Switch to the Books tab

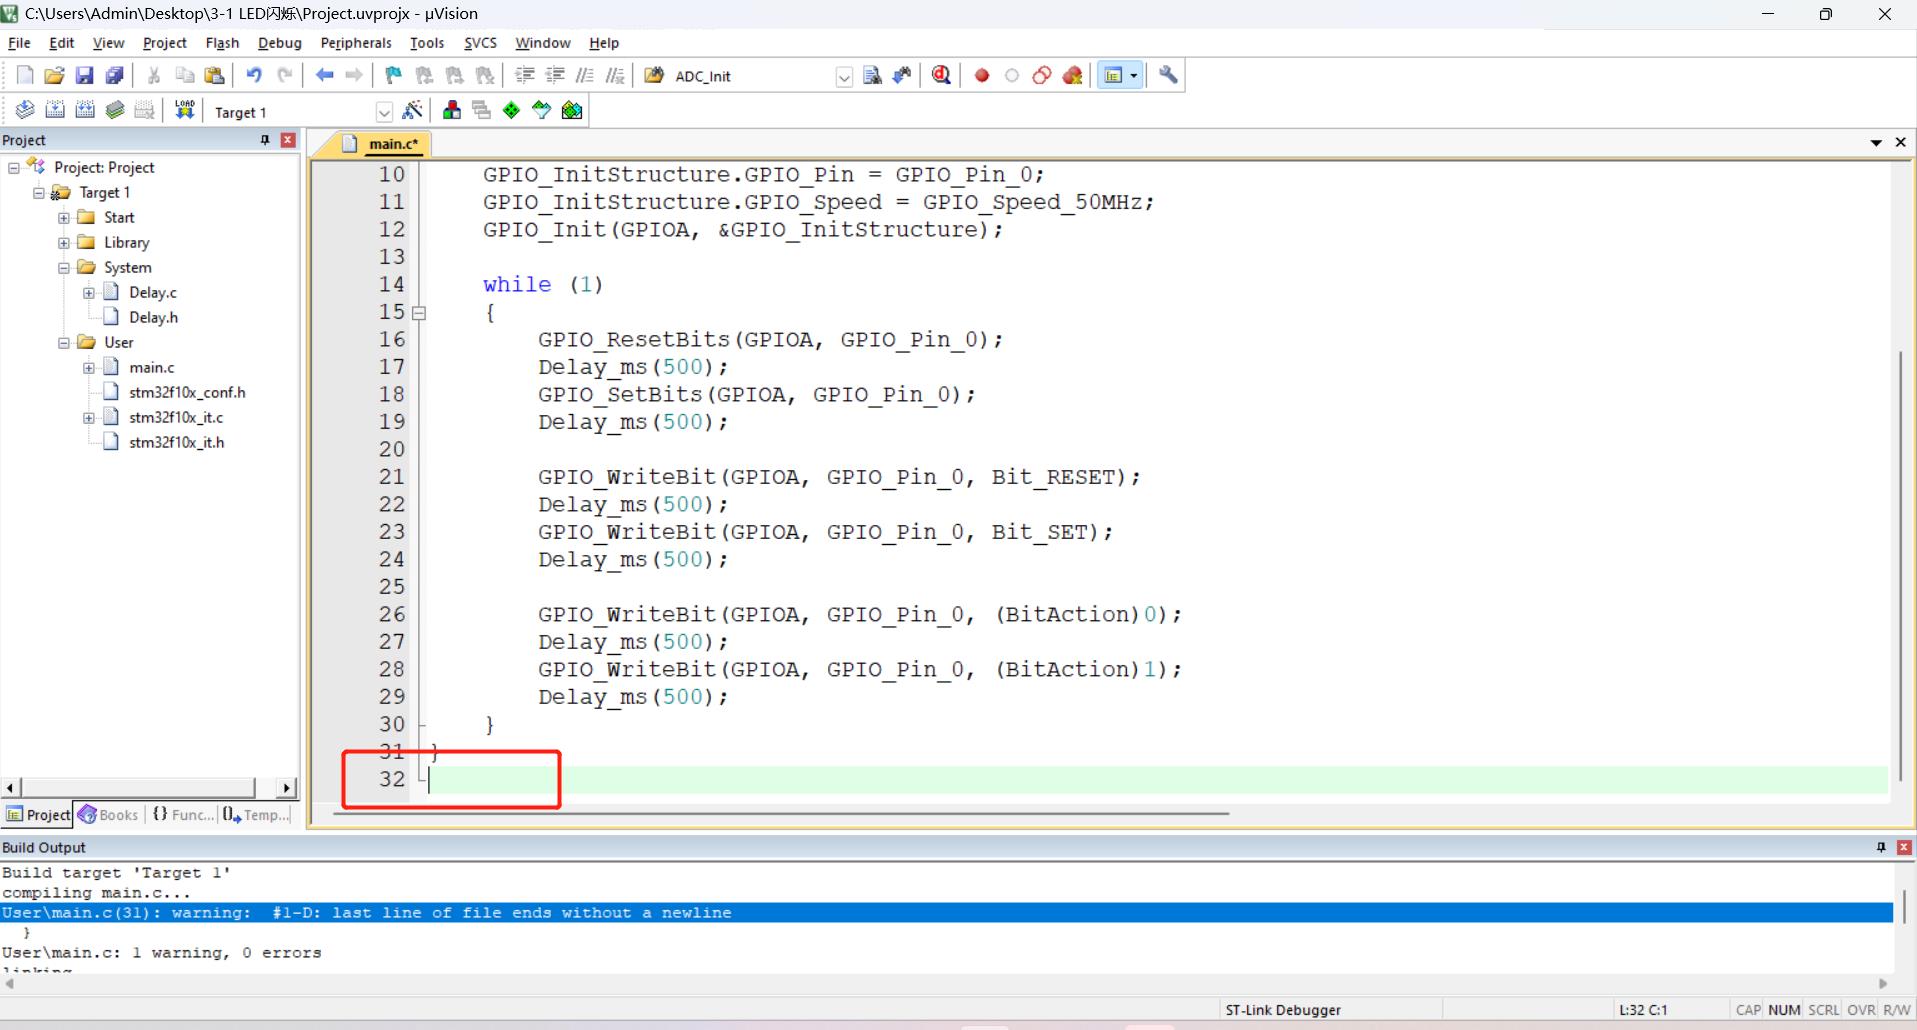[x=109, y=815]
